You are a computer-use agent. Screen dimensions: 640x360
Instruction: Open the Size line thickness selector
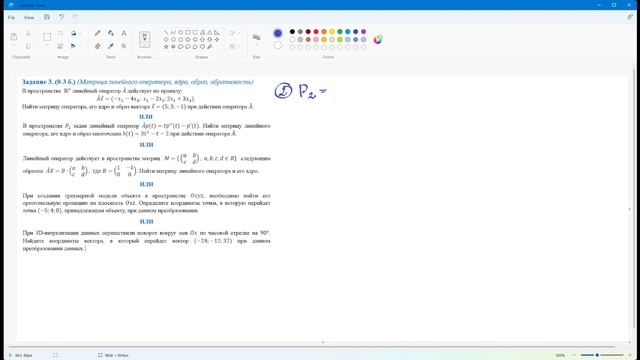256,37
